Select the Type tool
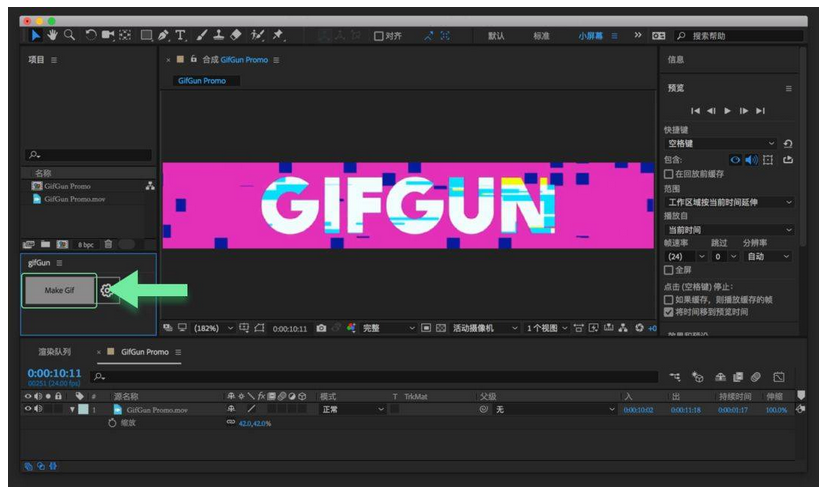The width and height of the screenshot is (827, 493). 180,35
